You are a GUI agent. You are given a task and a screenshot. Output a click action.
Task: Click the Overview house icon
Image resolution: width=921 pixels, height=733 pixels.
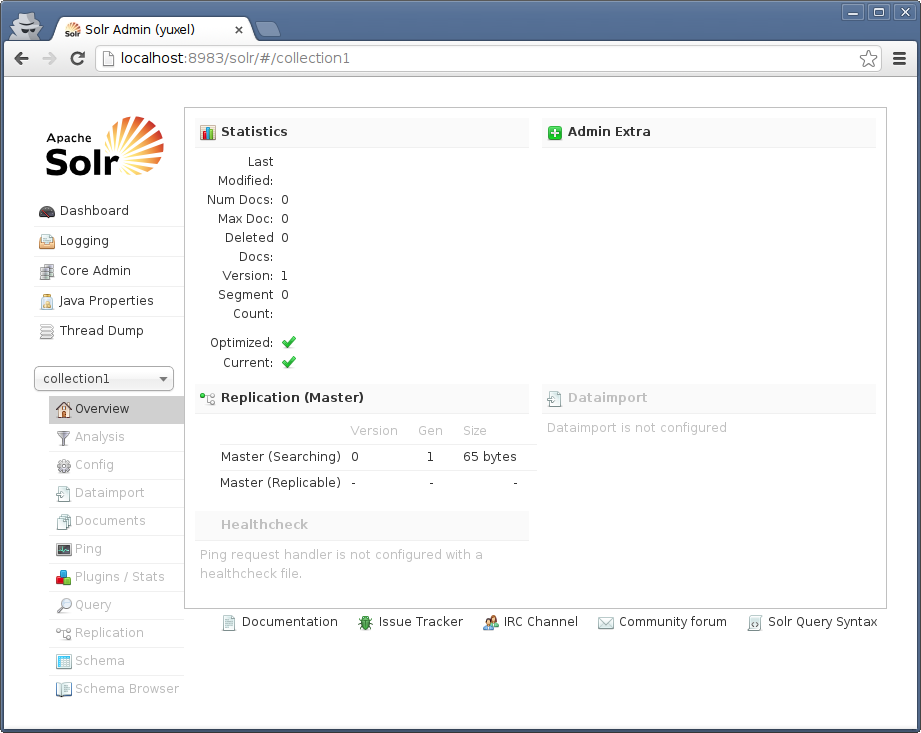tap(63, 409)
